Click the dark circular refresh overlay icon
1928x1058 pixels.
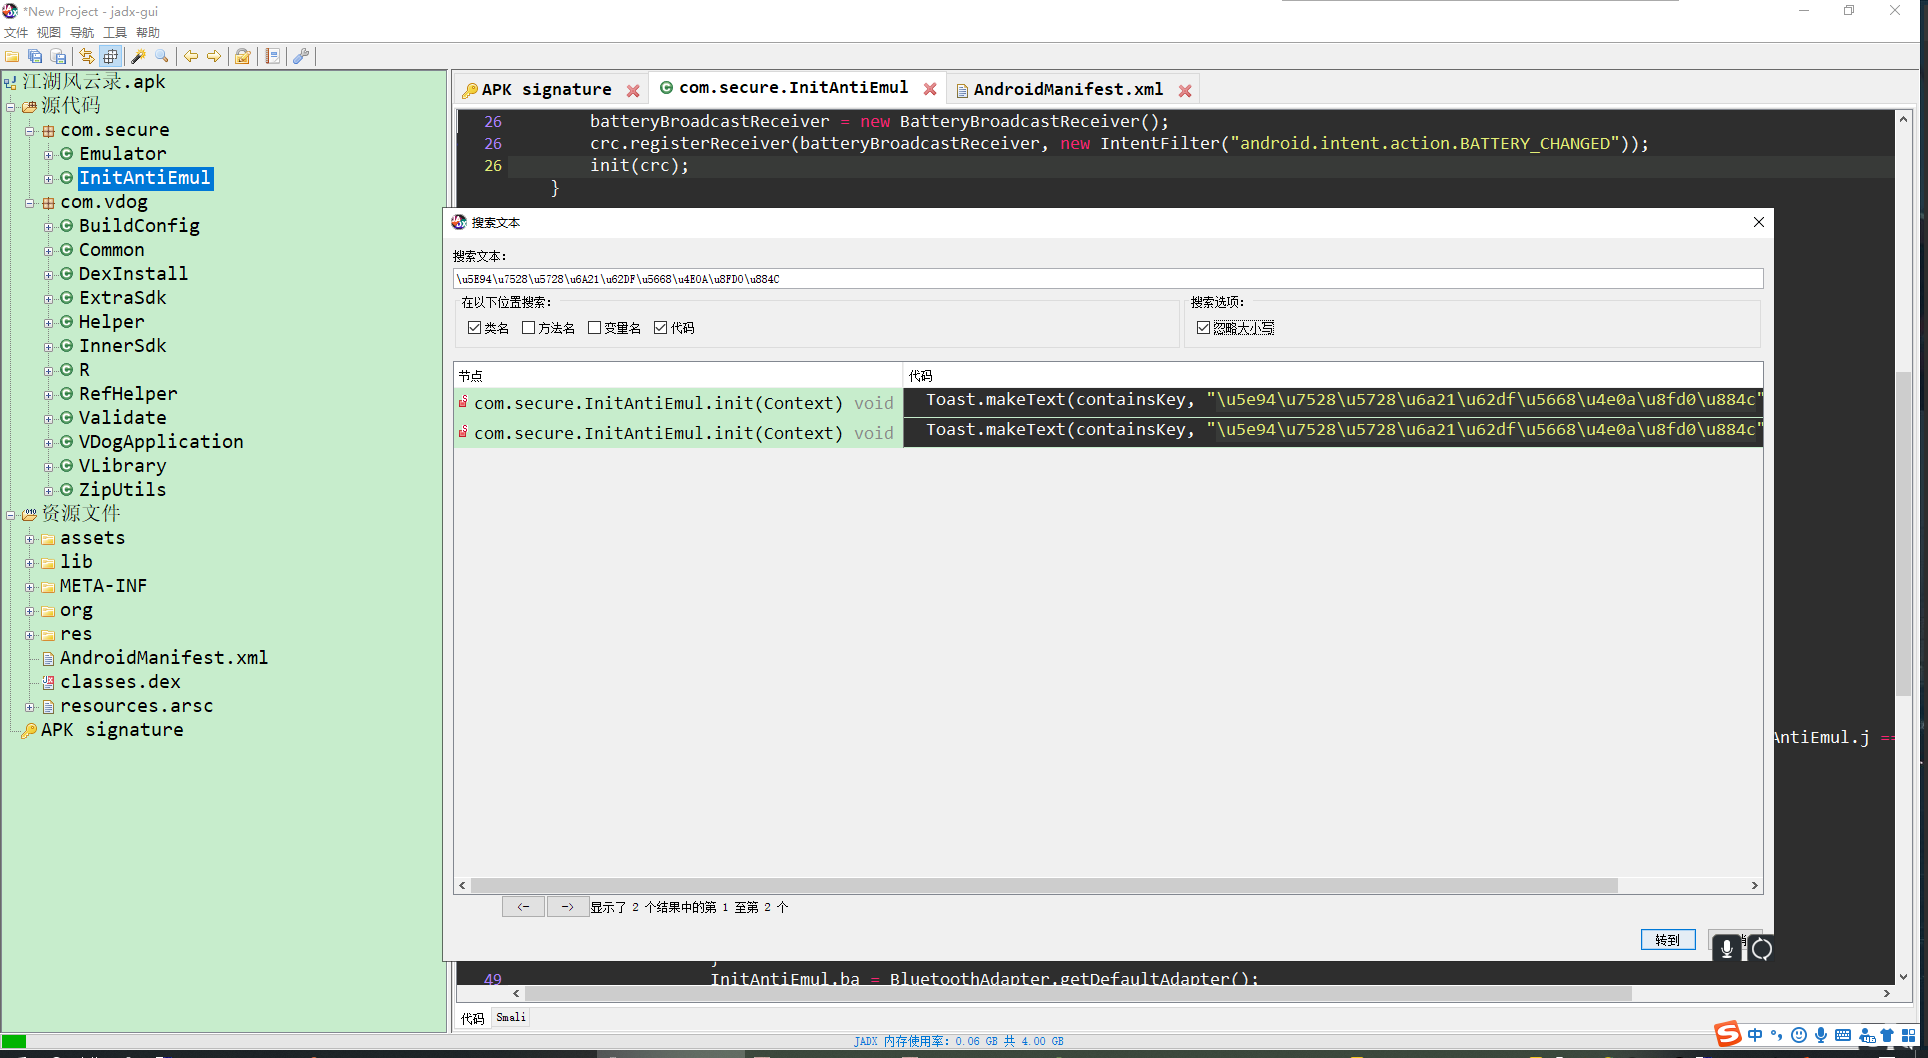click(x=1762, y=949)
